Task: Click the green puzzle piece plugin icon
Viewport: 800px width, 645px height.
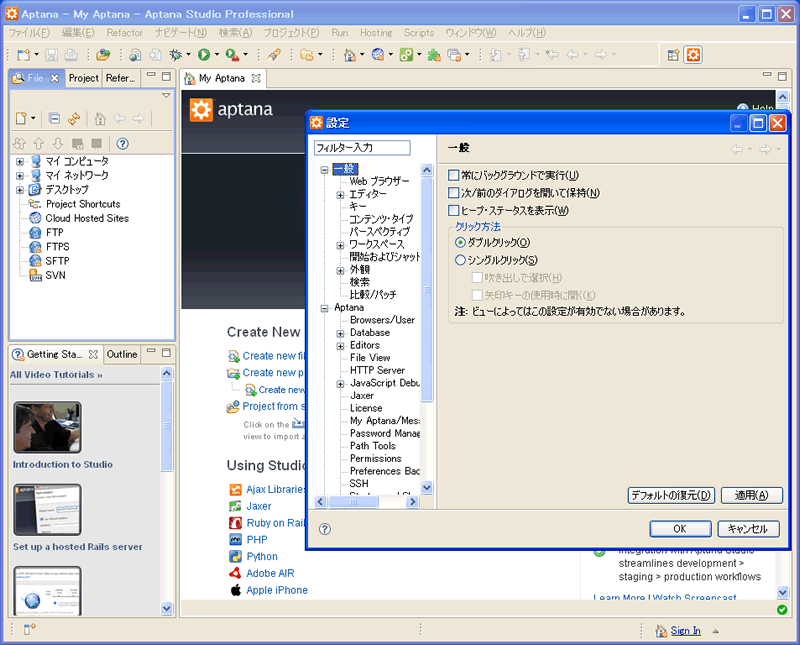Action: (434, 55)
